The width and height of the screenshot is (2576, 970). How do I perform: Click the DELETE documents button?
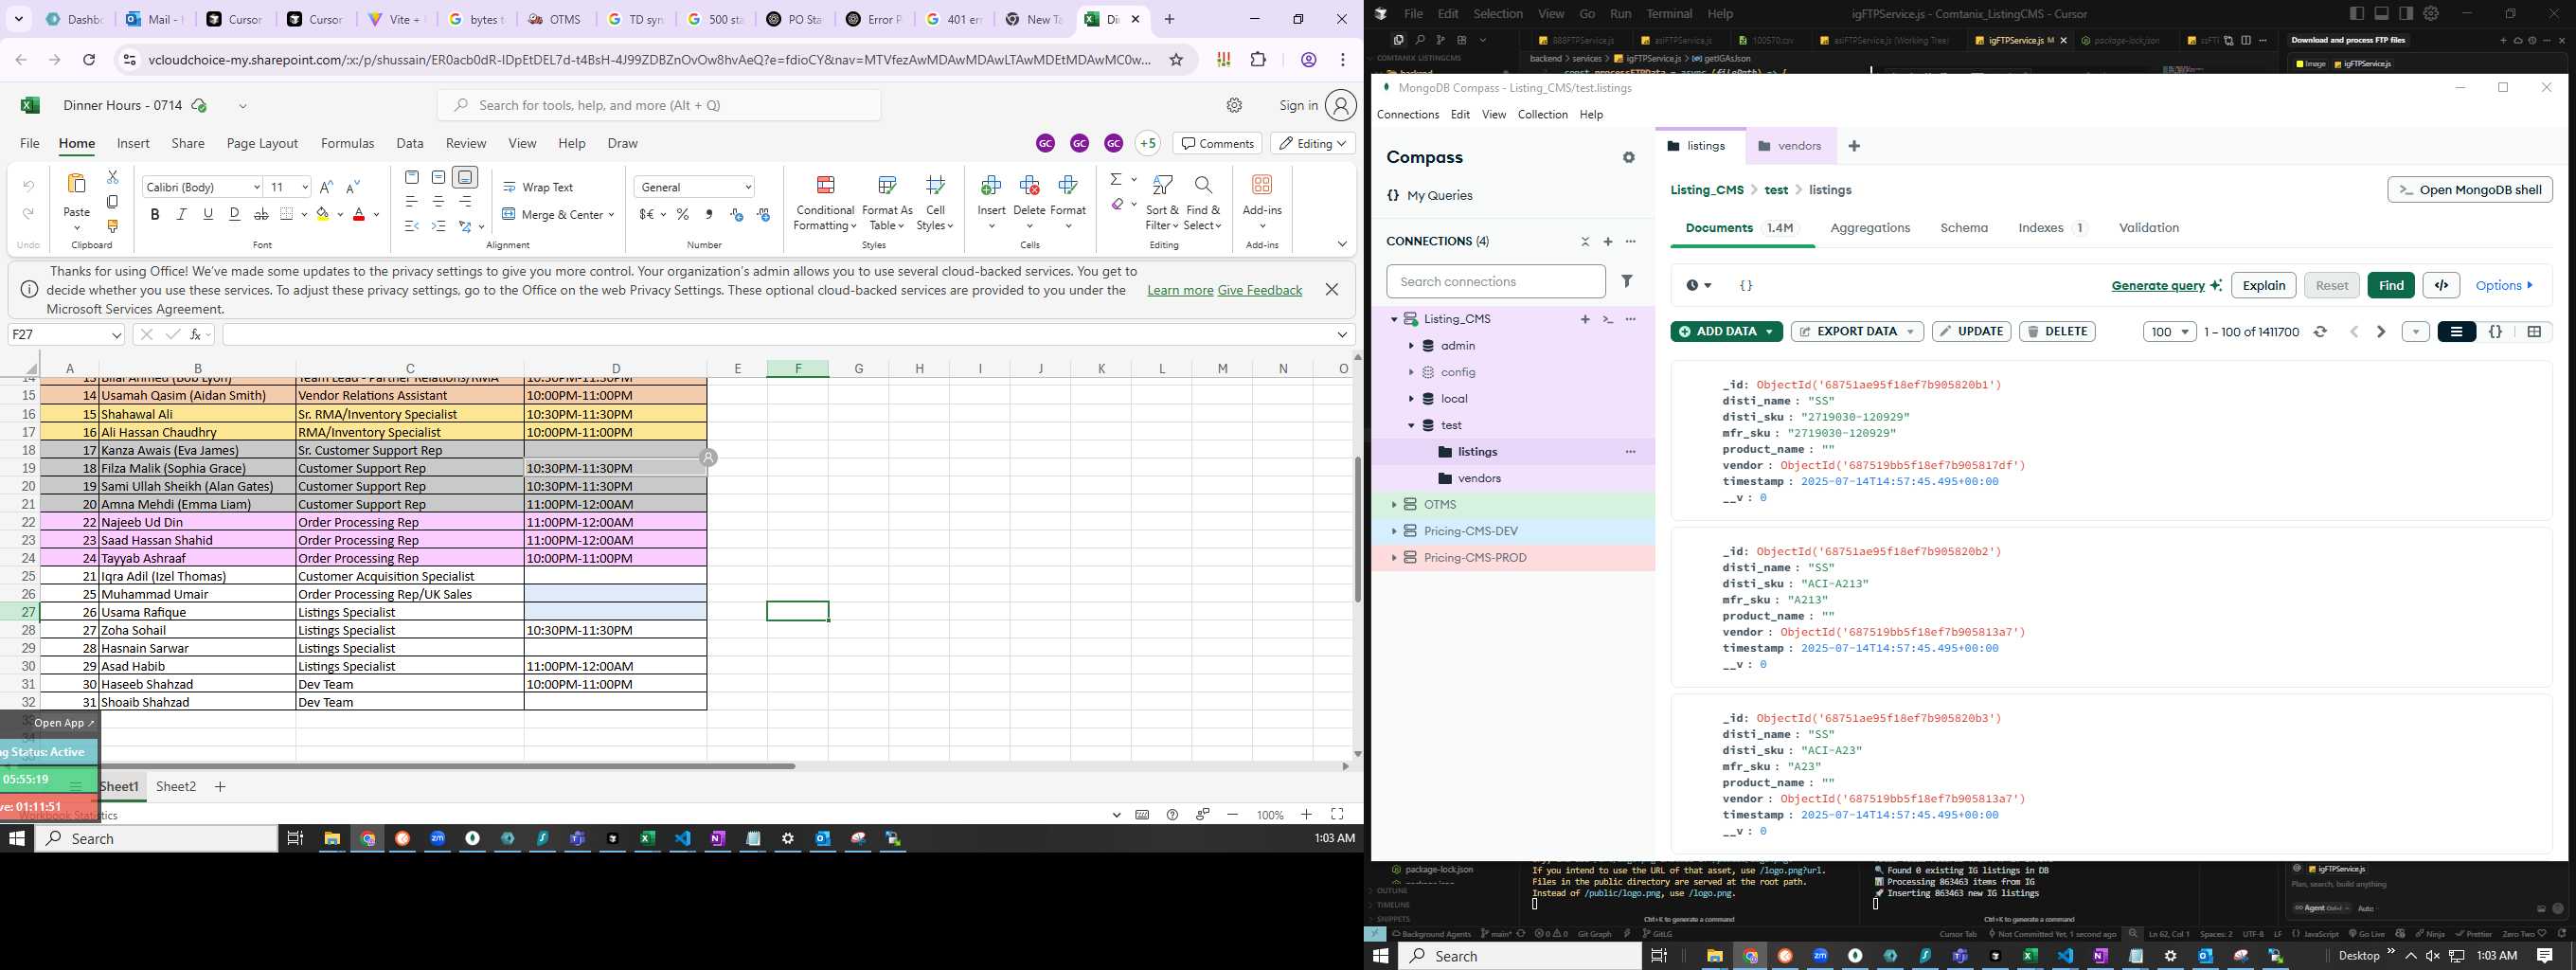pyautogui.click(x=2057, y=332)
